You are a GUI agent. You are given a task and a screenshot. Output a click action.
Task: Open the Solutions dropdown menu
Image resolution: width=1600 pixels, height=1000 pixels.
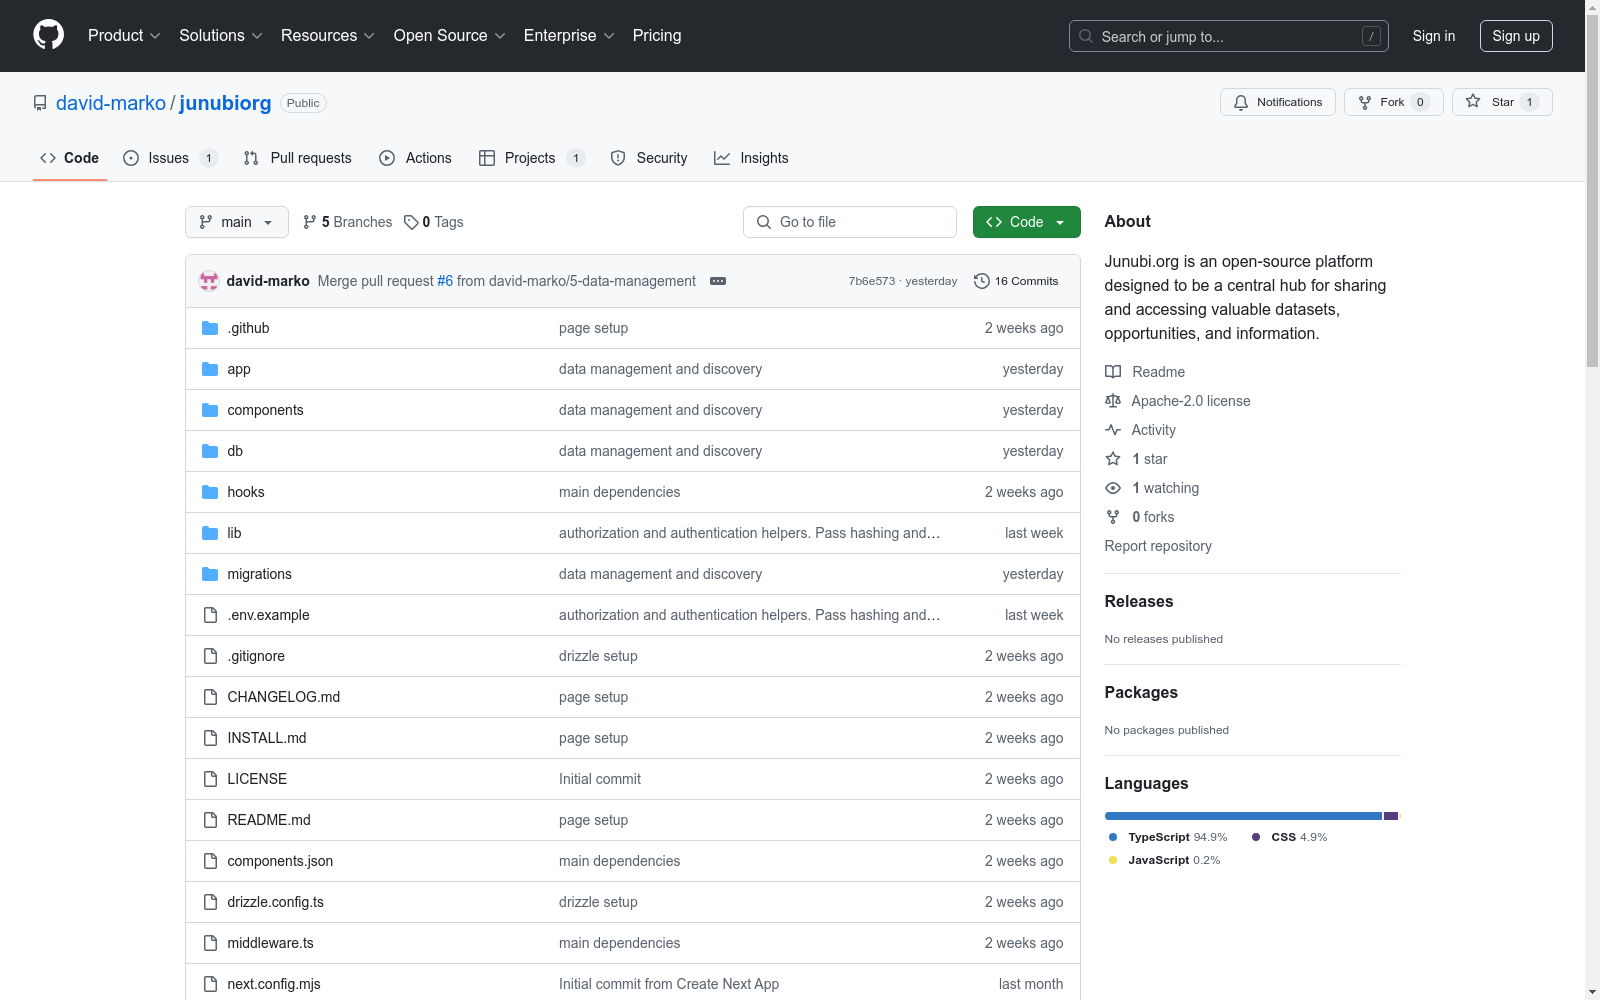[x=221, y=35]
